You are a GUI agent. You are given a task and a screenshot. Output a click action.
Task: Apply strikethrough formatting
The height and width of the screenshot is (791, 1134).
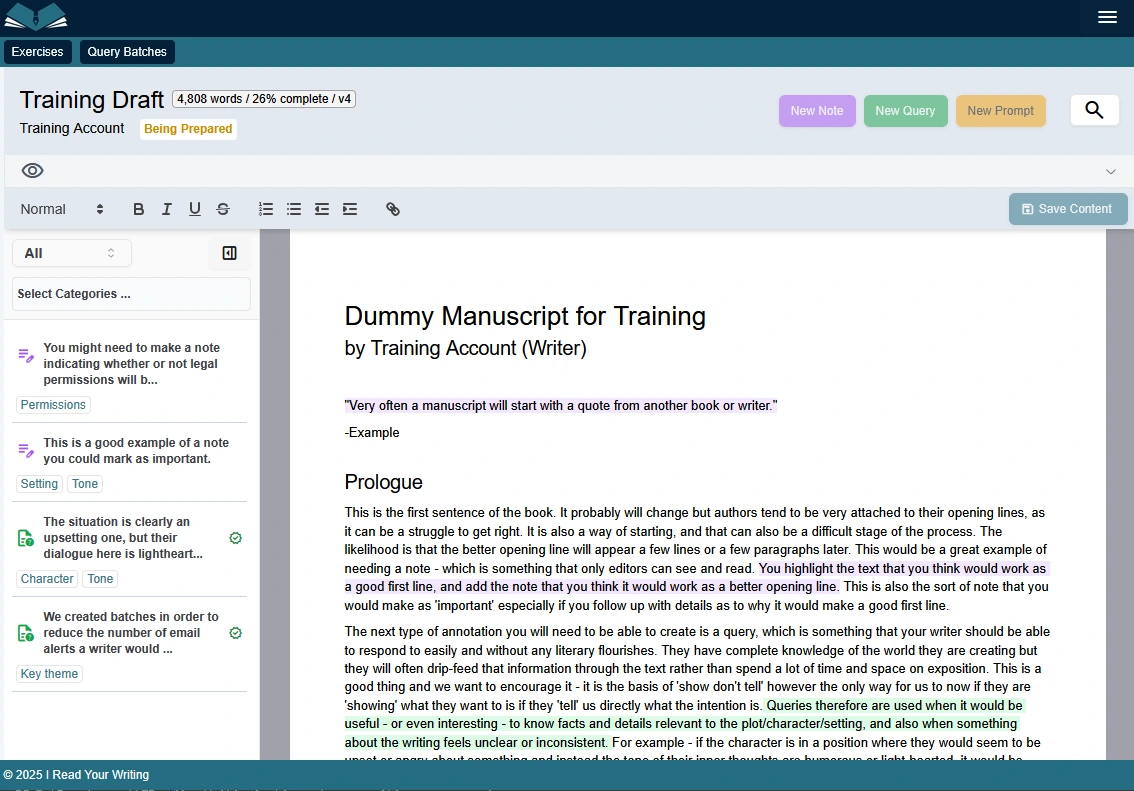[223, 209]
